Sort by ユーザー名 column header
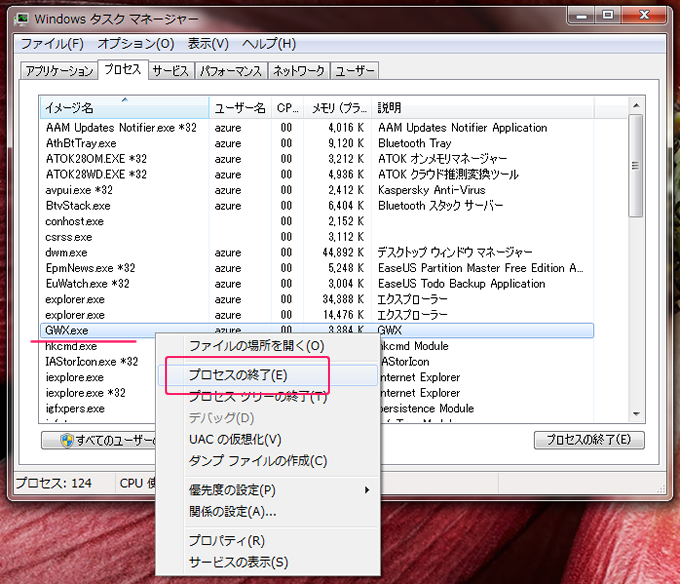This screenshot has height=584, width=680. click(x=240, y=108)
